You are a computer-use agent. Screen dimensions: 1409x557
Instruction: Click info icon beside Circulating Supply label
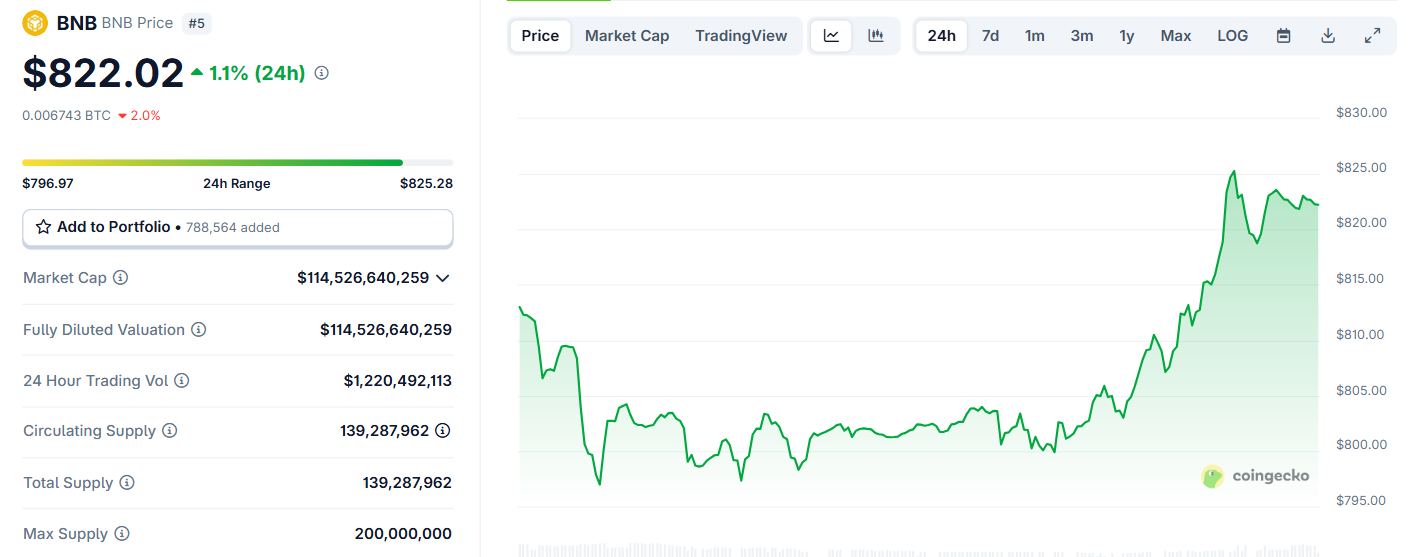(170, 431)
